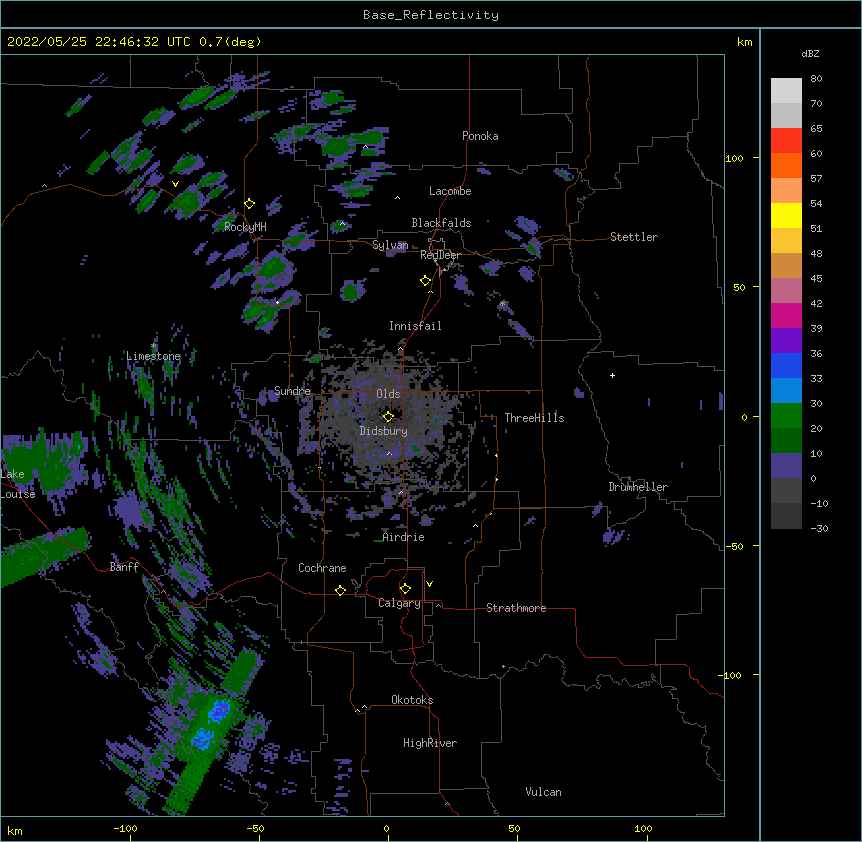Click the 80 dBZ light gray legend swatch
Screen dimensions: 862x842
click(786, 91)
